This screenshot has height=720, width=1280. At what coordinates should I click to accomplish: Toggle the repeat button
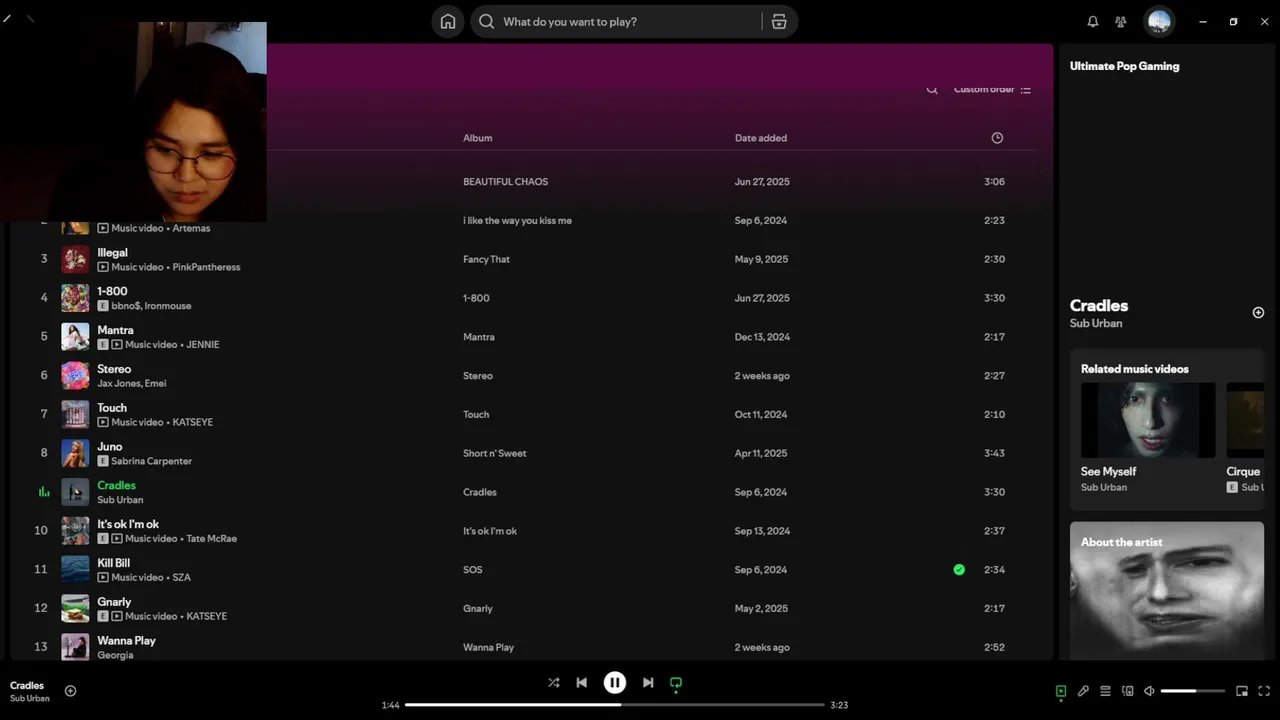coord(676,683)
